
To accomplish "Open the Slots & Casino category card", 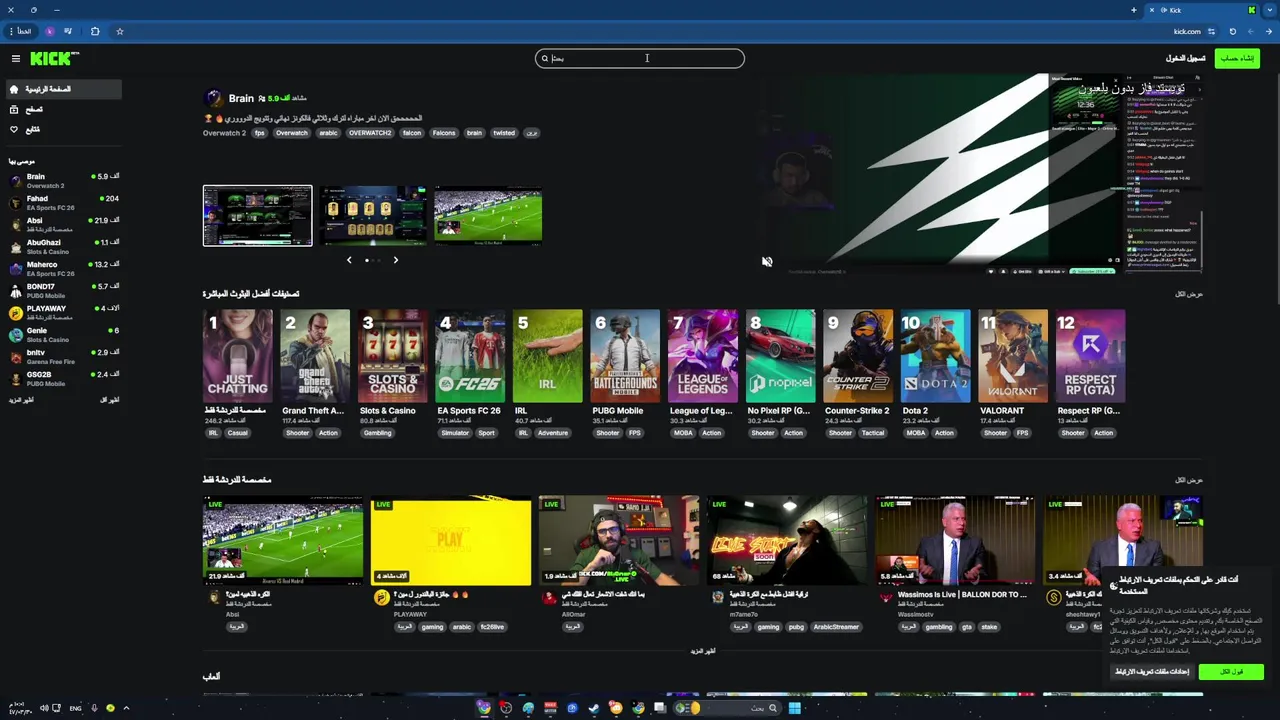I will (x=392, y=356).
